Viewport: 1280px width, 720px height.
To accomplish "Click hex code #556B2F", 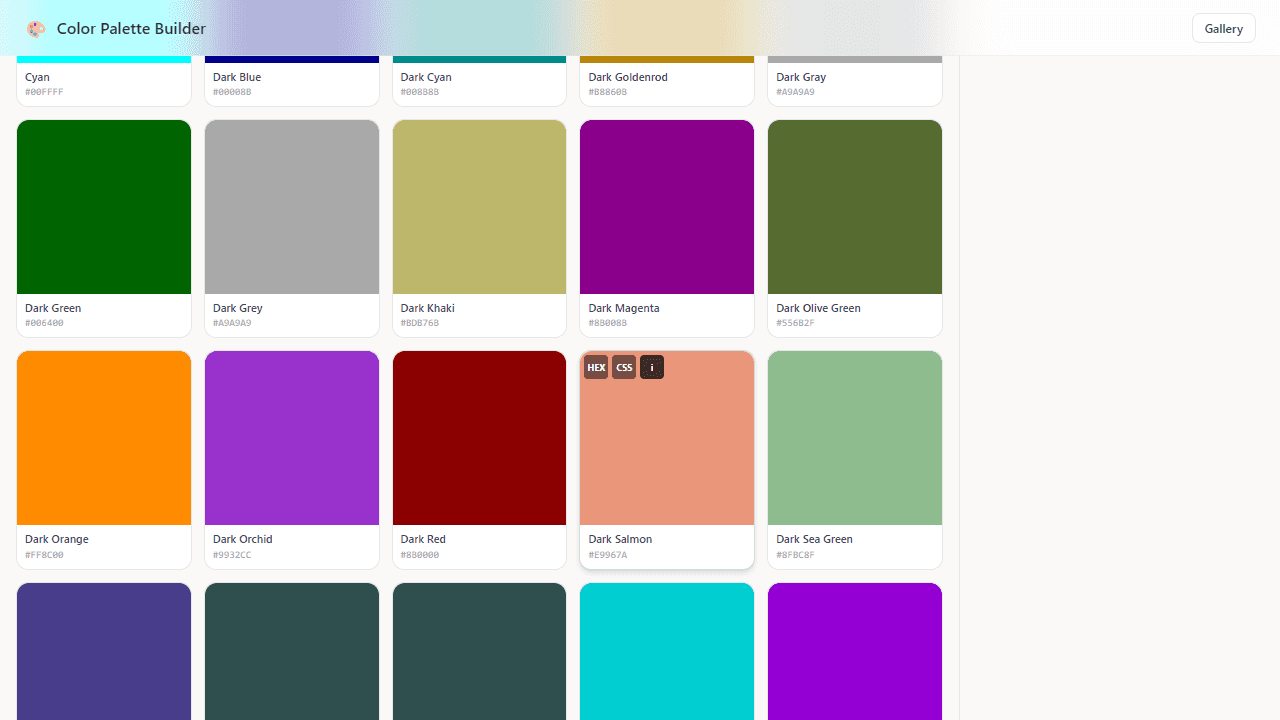I will (795, 323).
